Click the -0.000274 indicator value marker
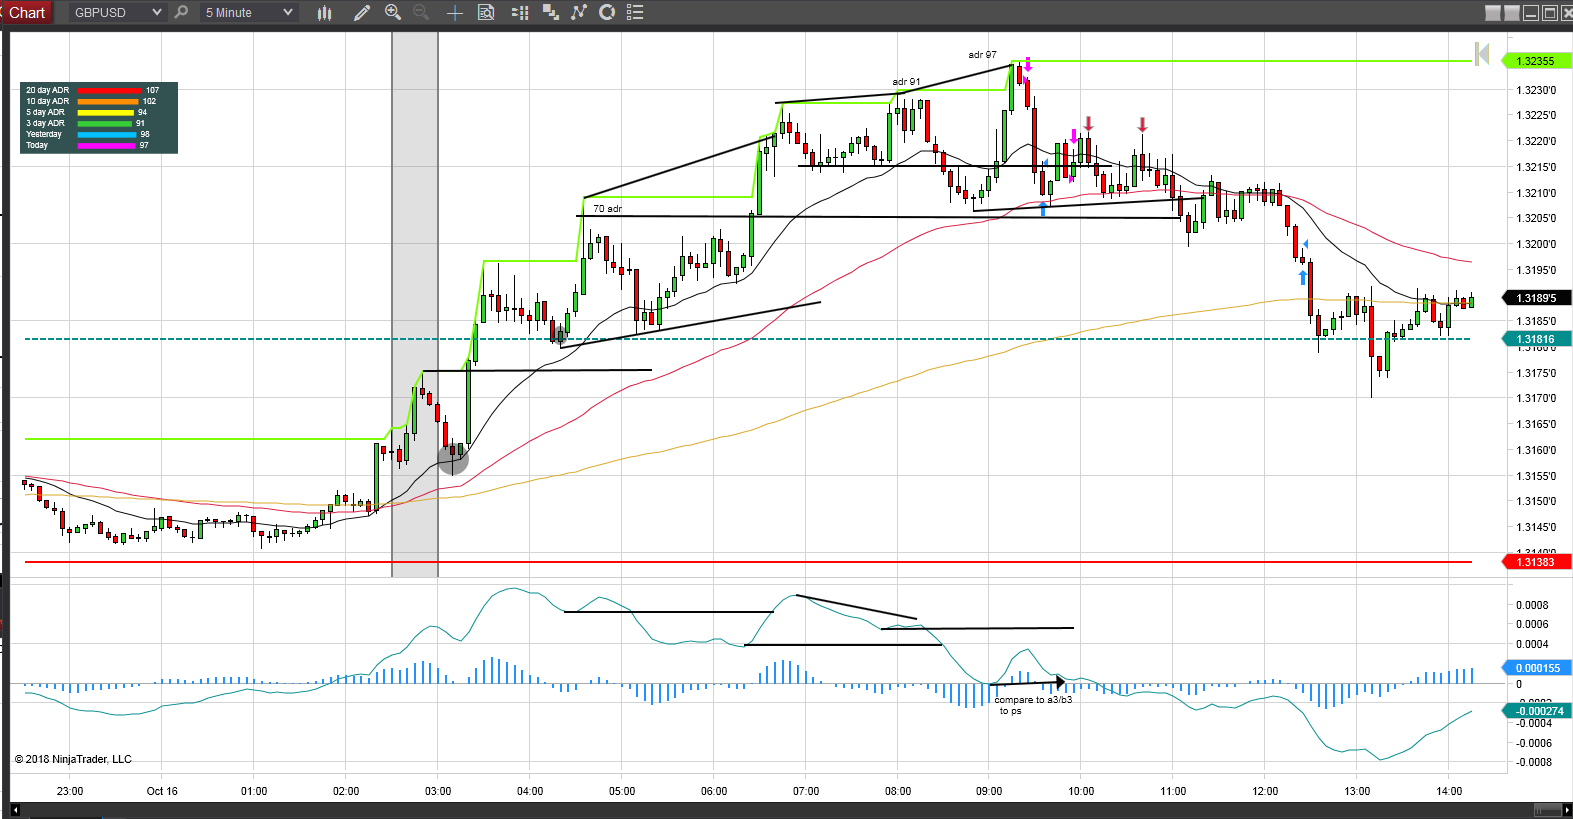This screenshot has height=819, width=1573. coord(1537,711)
